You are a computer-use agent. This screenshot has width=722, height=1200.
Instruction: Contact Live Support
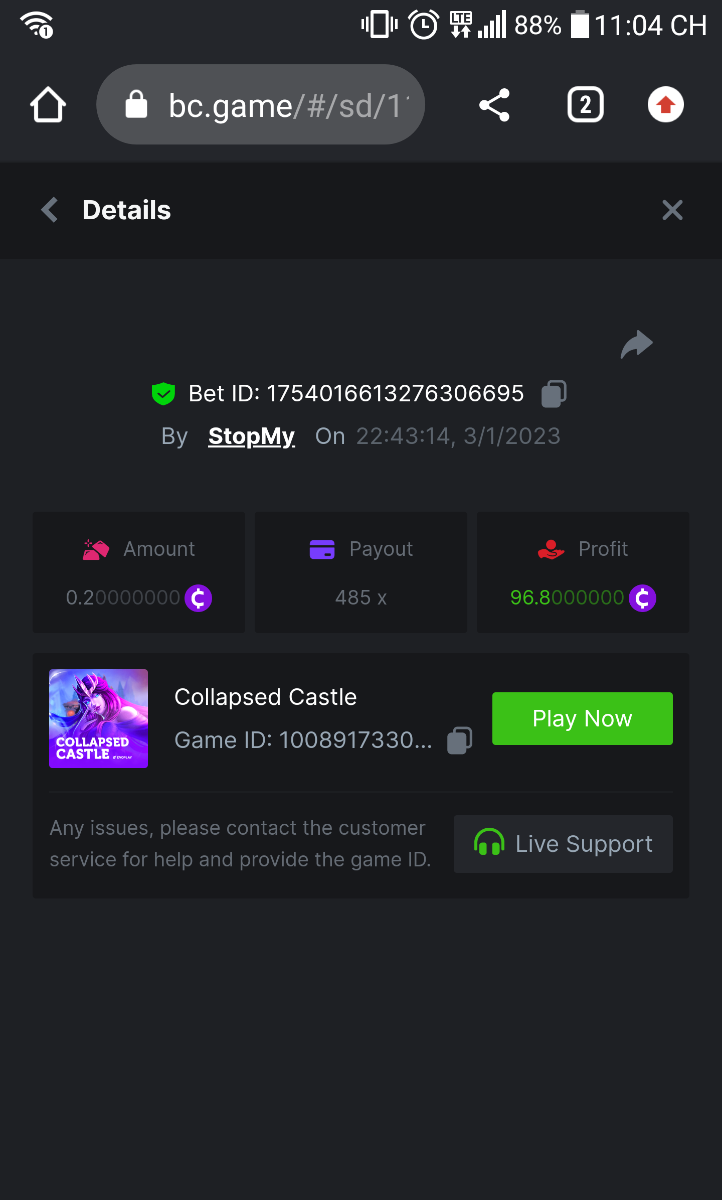point(563,844)
